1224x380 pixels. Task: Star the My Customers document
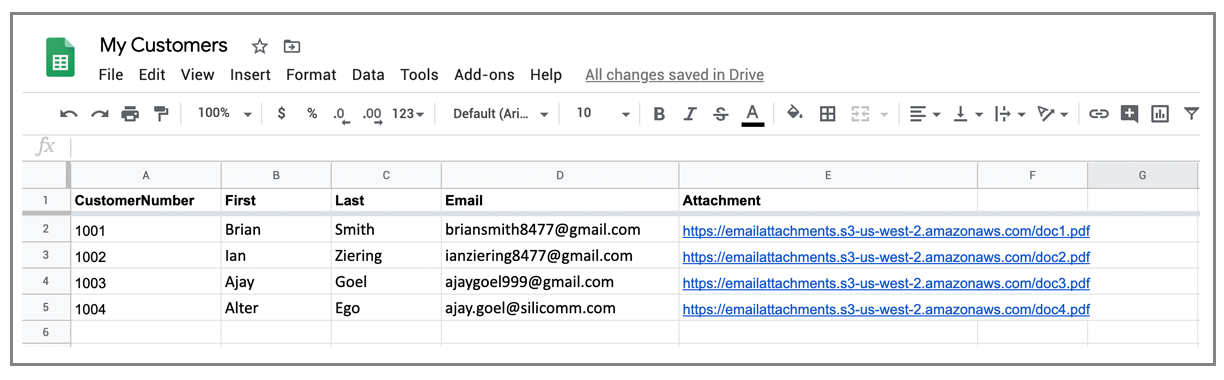tap(260, 46)
